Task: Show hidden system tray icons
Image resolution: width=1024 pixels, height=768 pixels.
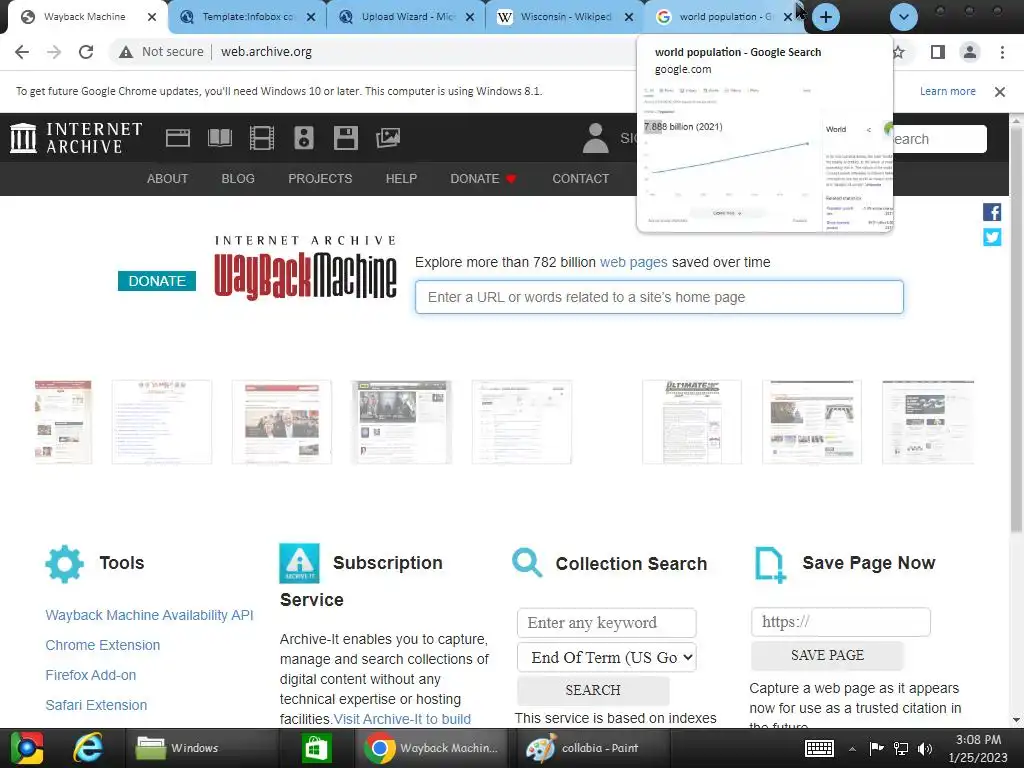Action: pyautogui.click(x=852, y=748)
